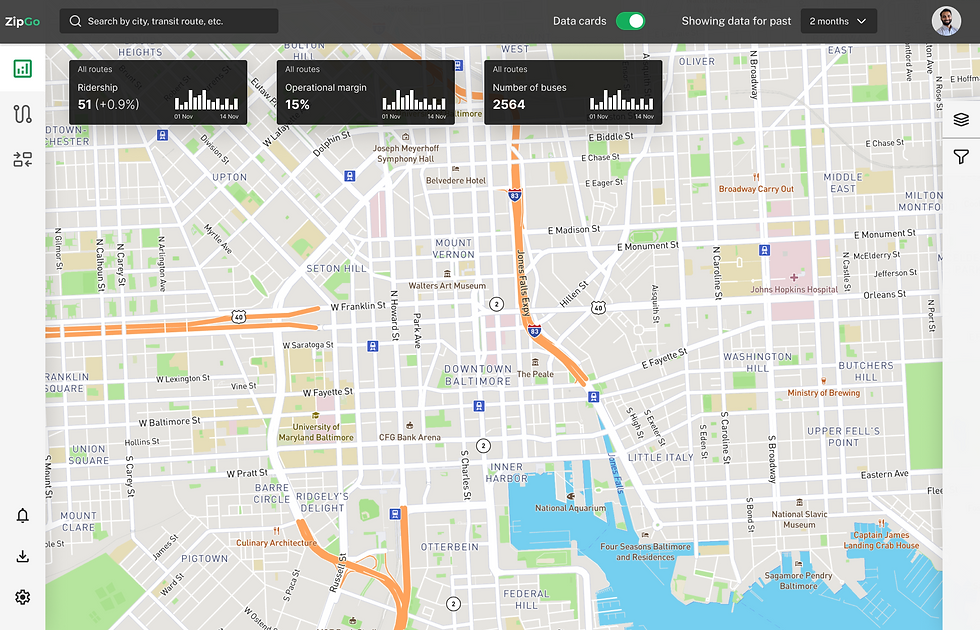
Task: Open notifications bell icon
Action: (22, 516)
